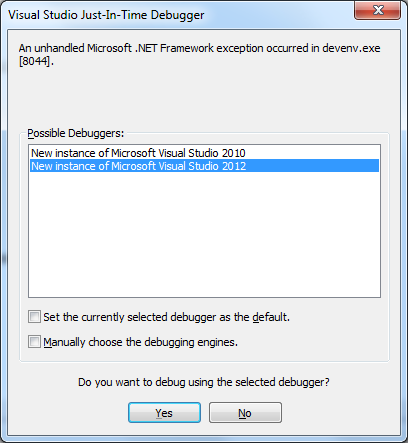Image resolution: width=408 pixels, height=443 pixels.
Task: Click the Yes button to debug
Action: coord(164,413)
